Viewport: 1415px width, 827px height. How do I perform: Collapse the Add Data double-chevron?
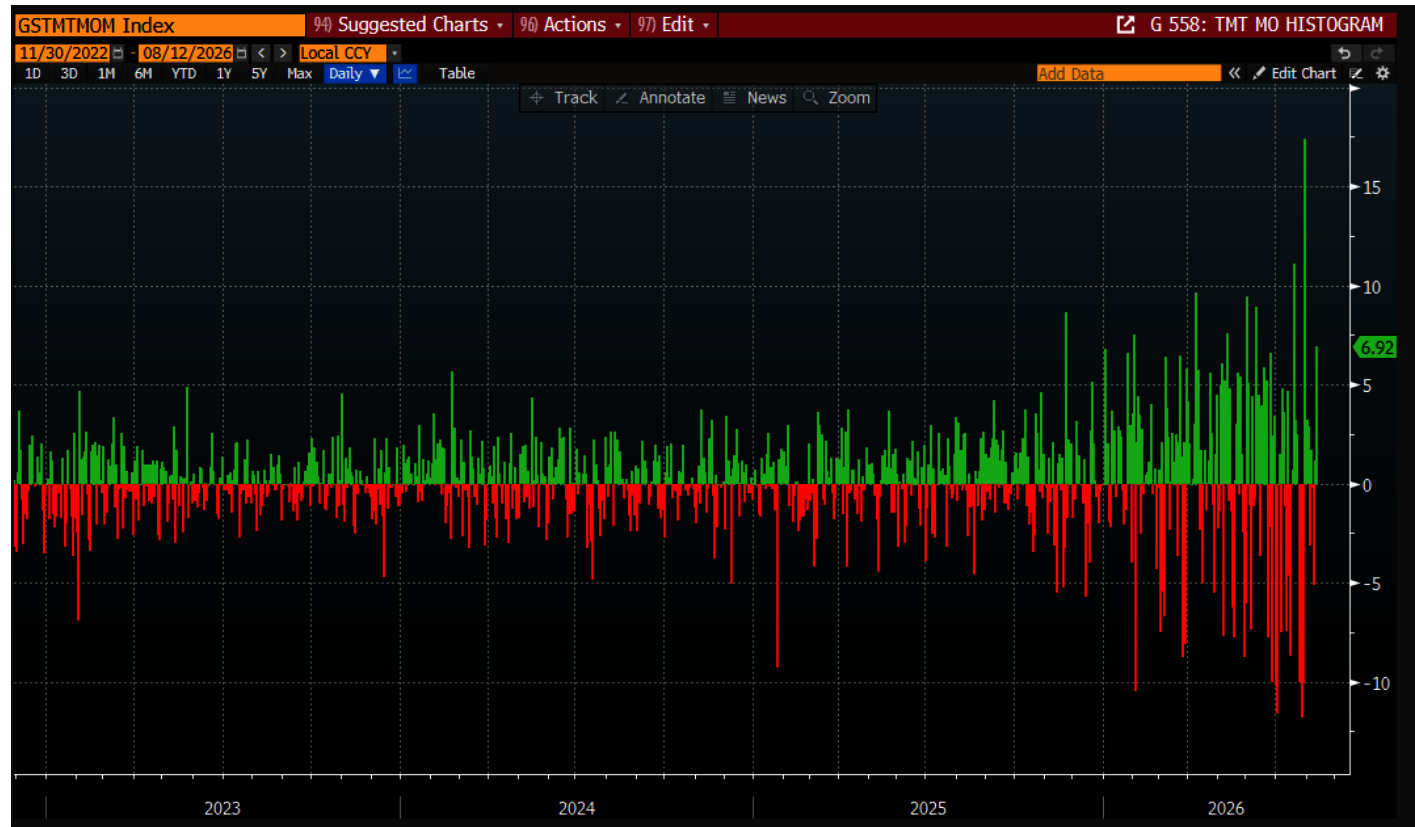tap(1235, 73)
